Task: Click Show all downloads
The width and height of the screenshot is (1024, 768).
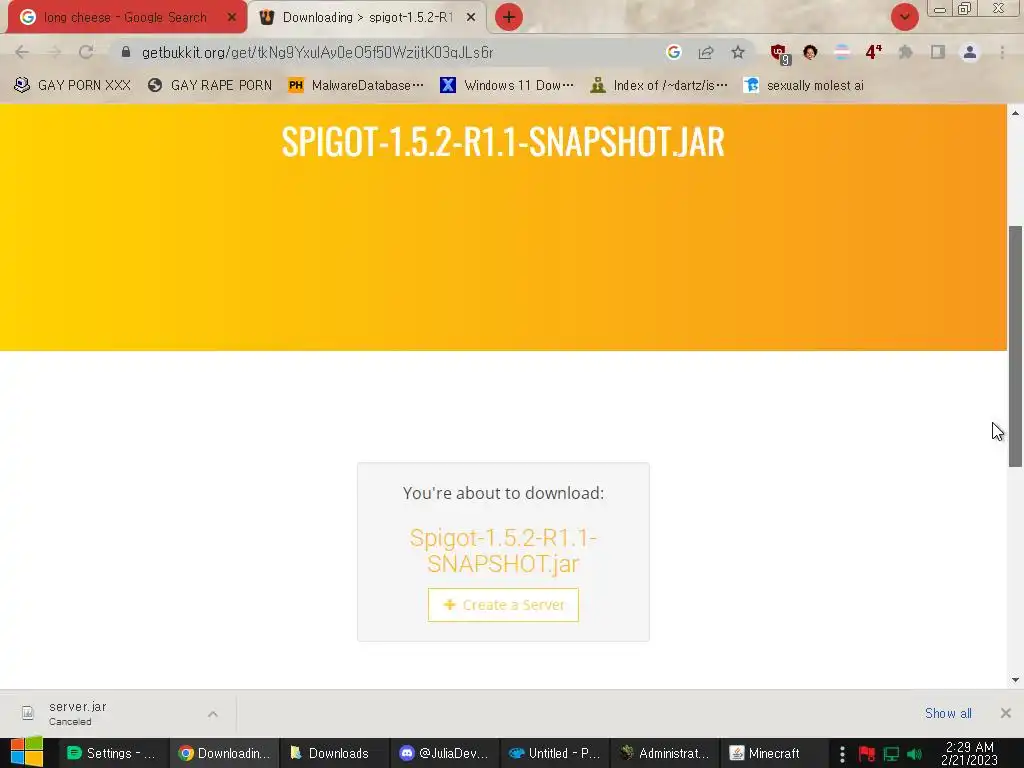Action: [948, 713]
